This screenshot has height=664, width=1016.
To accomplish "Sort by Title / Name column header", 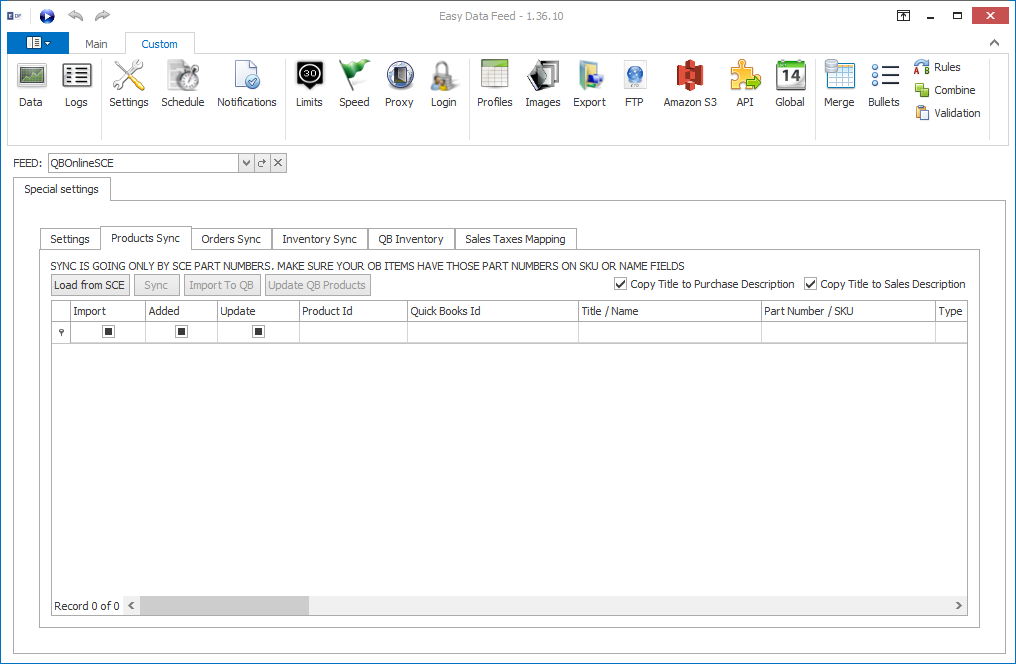I will tap(669, 311).
